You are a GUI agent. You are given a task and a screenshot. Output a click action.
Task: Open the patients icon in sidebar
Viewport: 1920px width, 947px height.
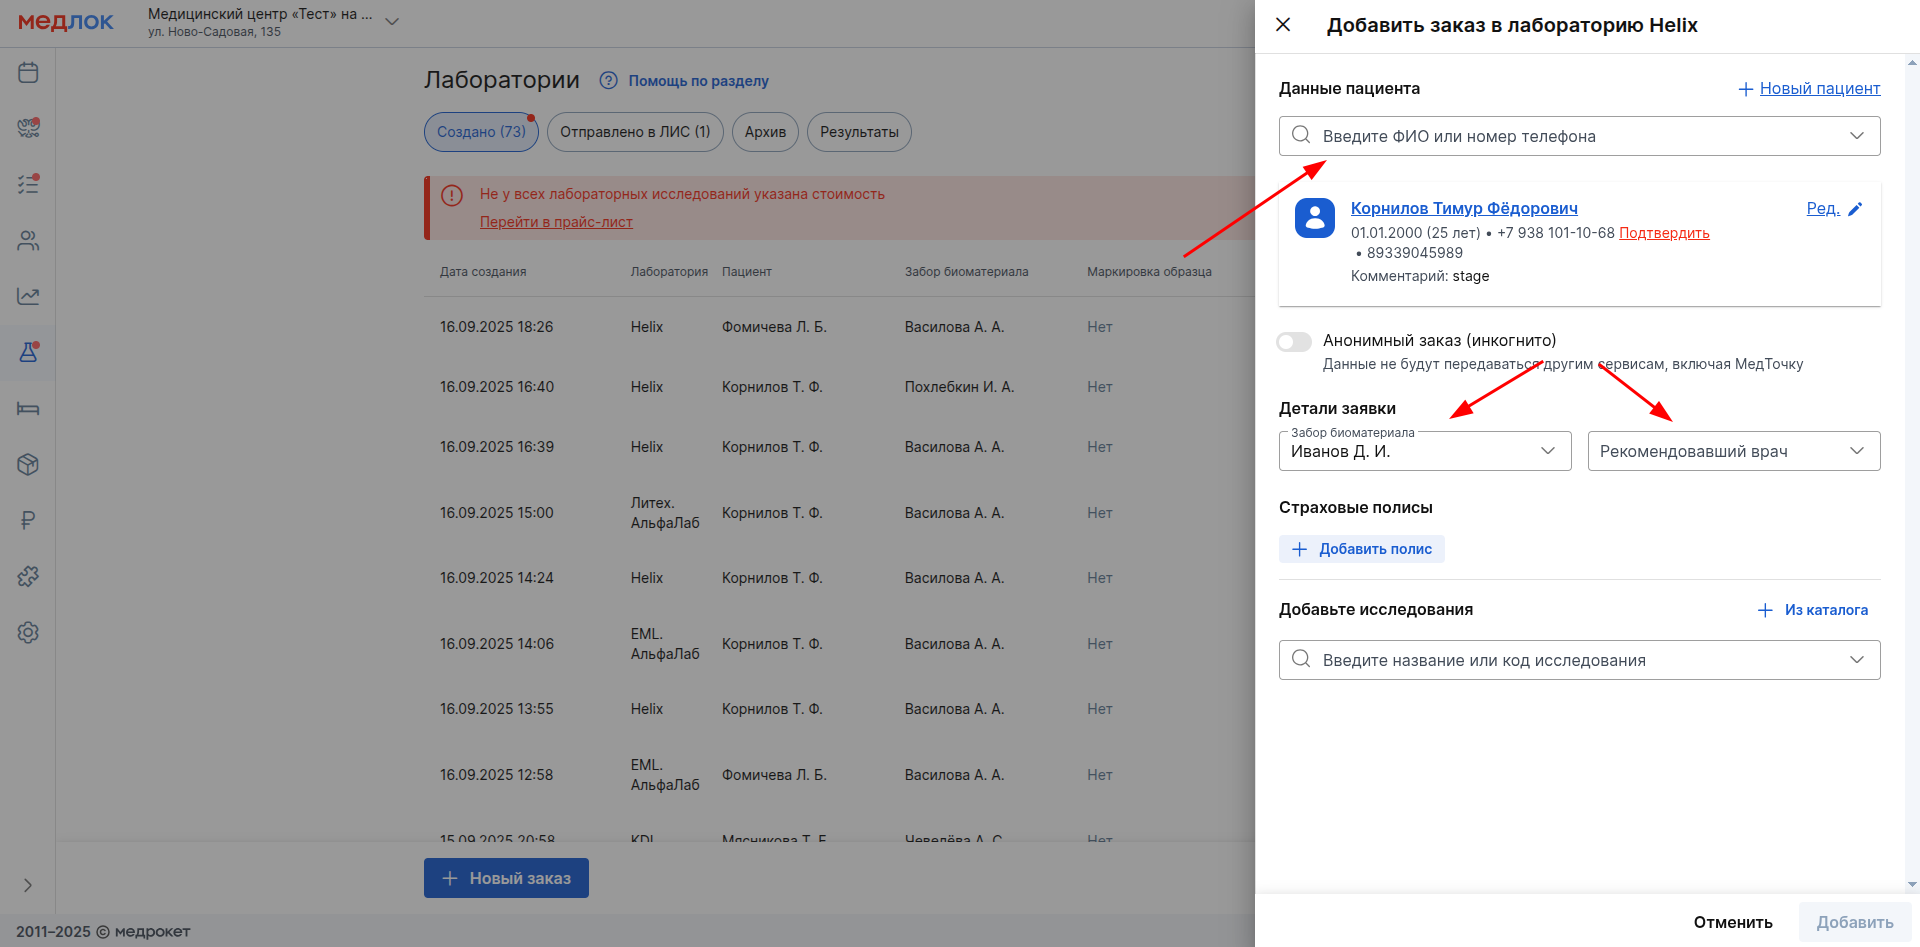pos(28,241)
